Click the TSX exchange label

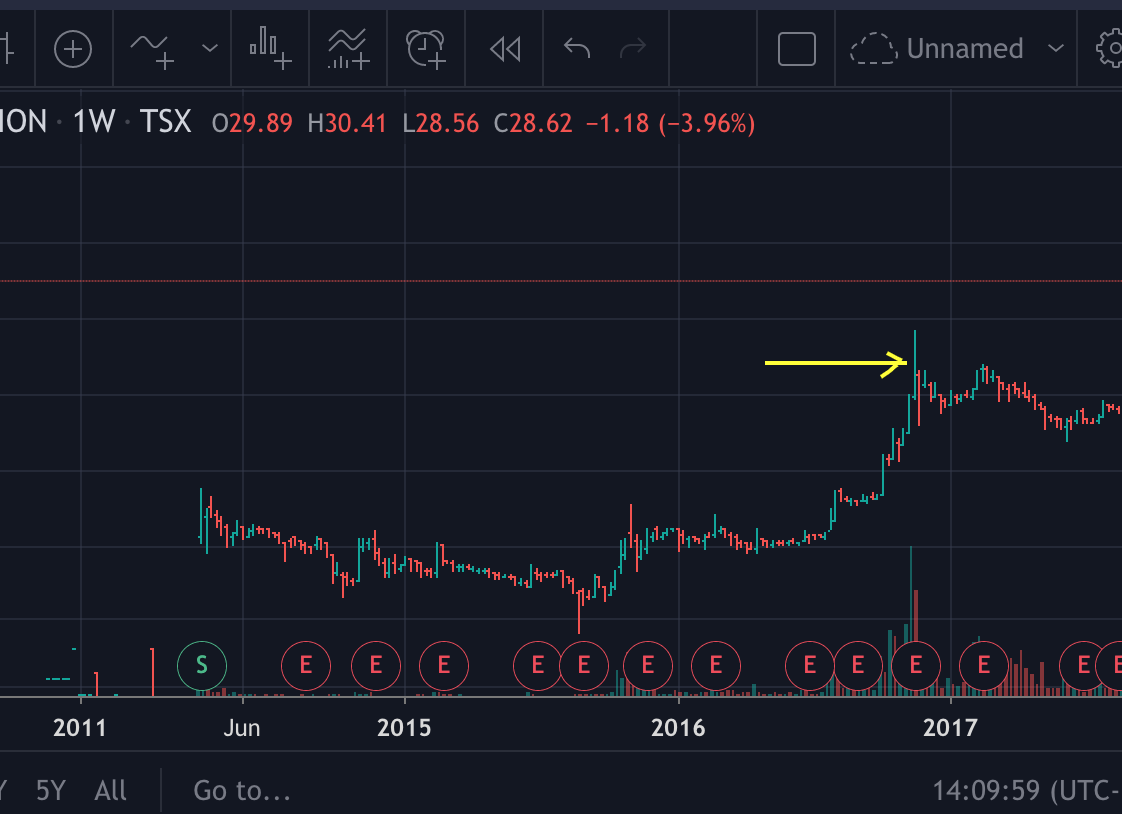click(165, 122)
